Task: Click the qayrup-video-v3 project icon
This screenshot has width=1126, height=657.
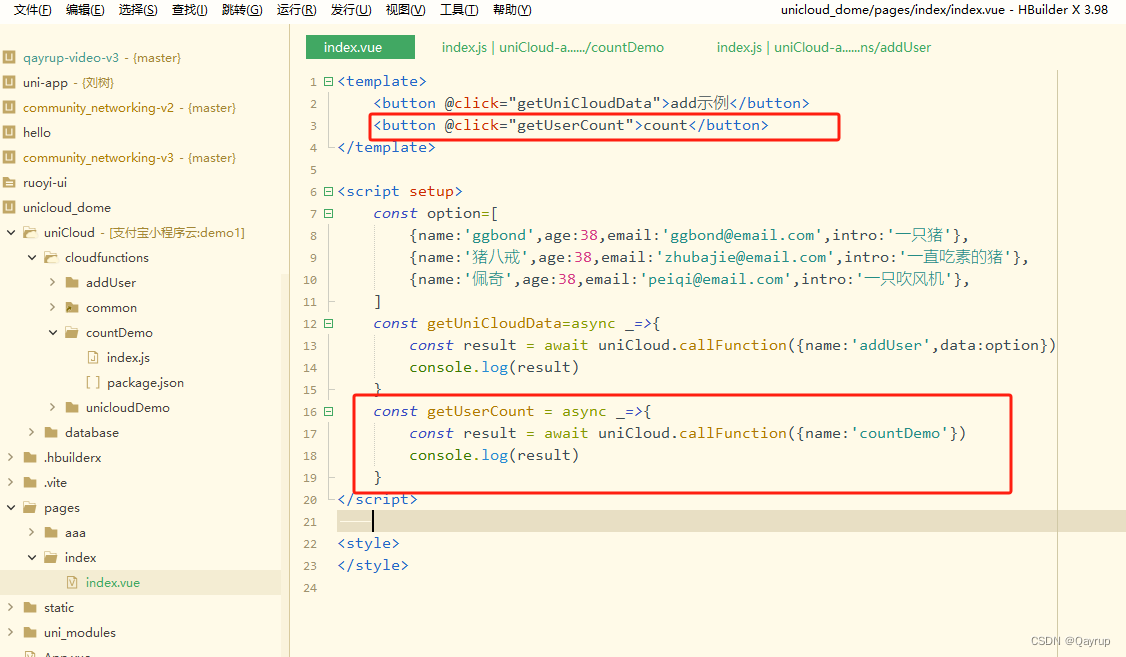Action: [12, 57]
